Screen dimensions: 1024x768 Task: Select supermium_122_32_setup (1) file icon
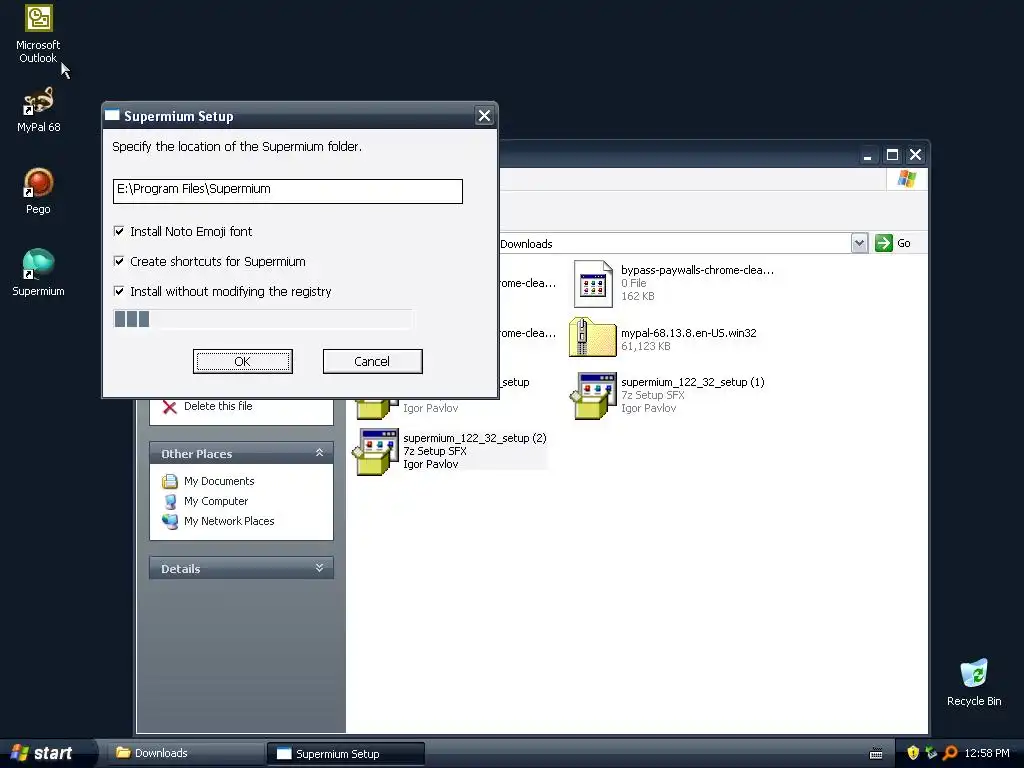click(x=593, y=395)
